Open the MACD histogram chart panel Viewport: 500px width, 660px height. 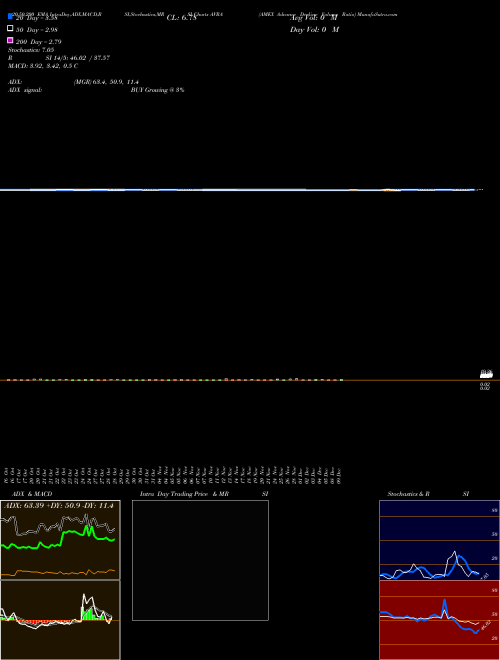[60, 620]
